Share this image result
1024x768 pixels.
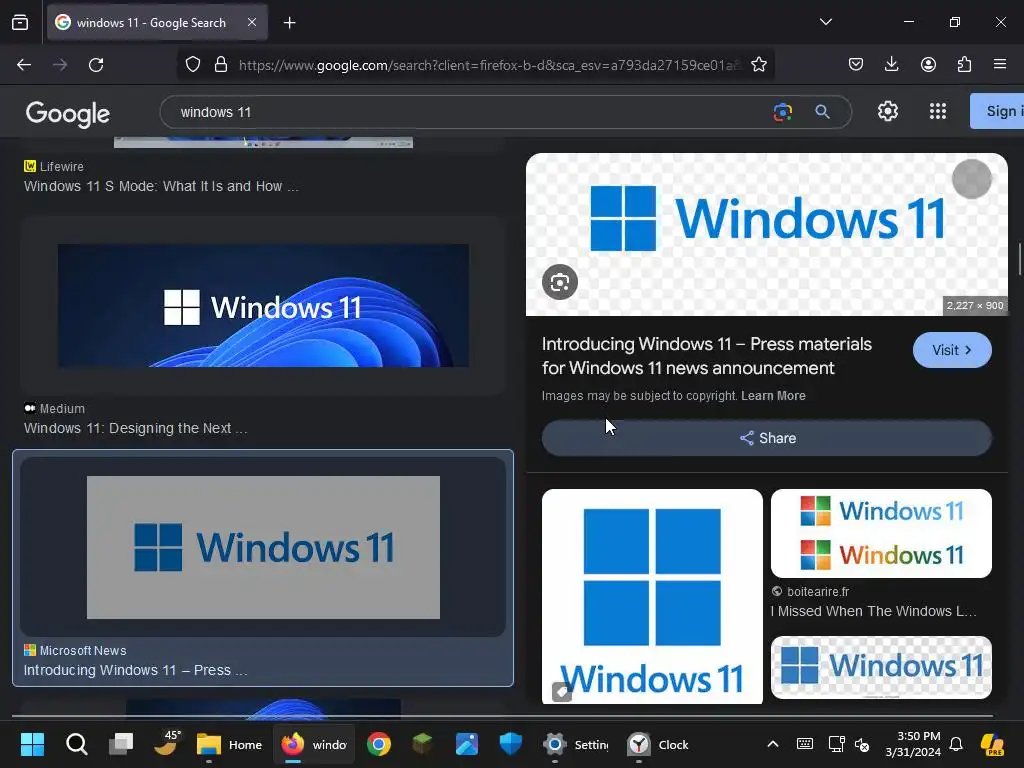[767, 438]
